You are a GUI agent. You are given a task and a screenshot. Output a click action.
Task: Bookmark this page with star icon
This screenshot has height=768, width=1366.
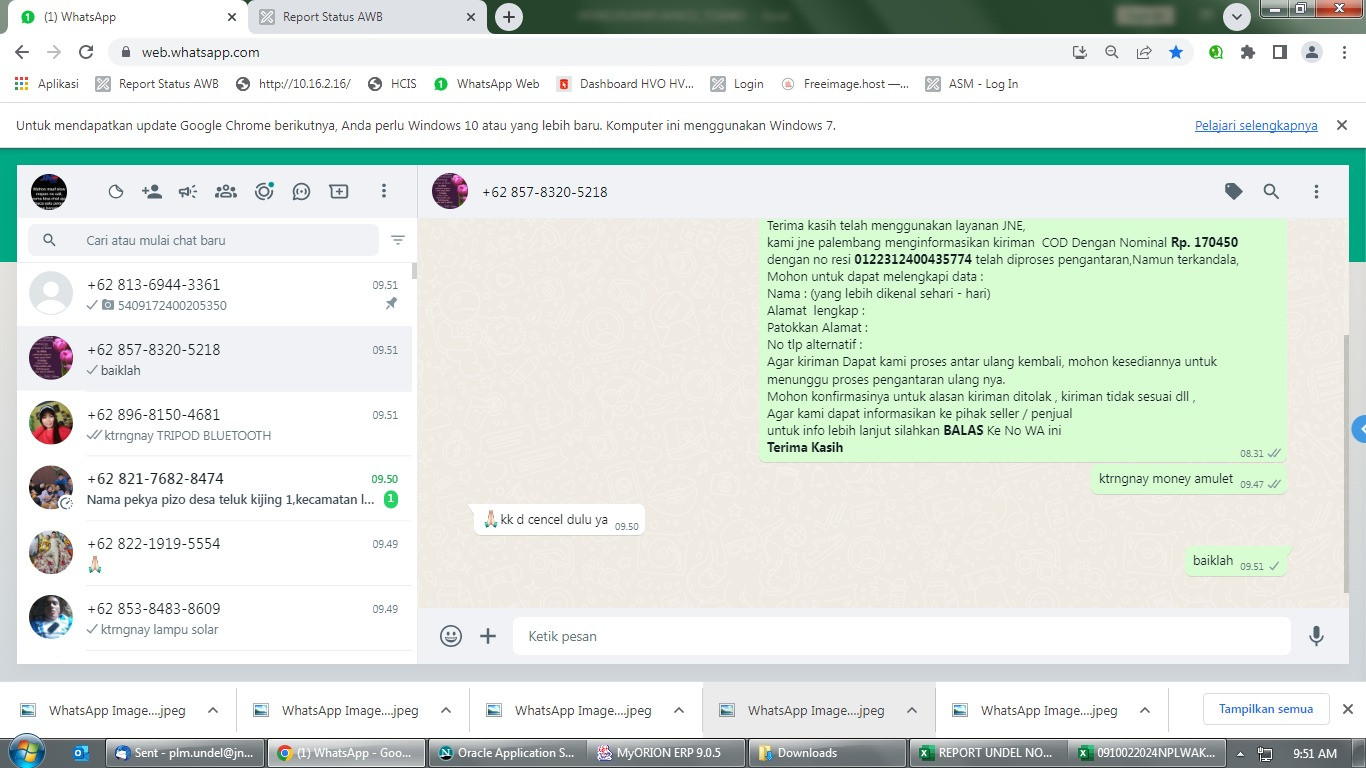click(x=1176, y=52)
